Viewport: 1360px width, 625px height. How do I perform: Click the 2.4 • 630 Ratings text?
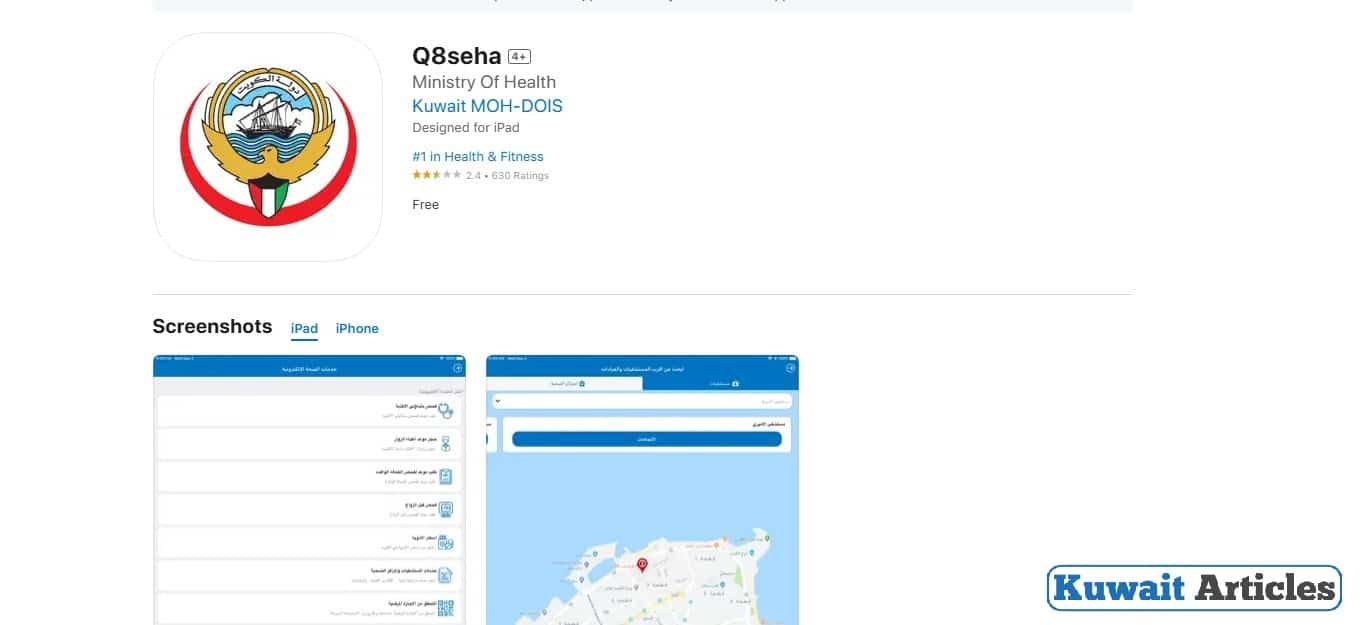point(507,175)
